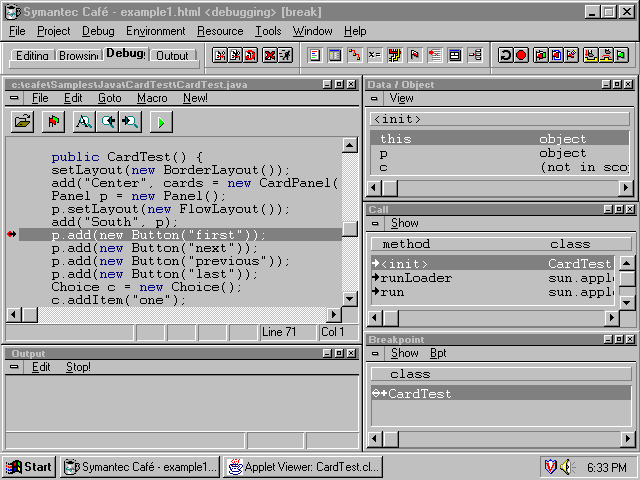Click the source editor vertical scroll thumb
The width and height of the screenshot is (640, 480).
(350, 229)
